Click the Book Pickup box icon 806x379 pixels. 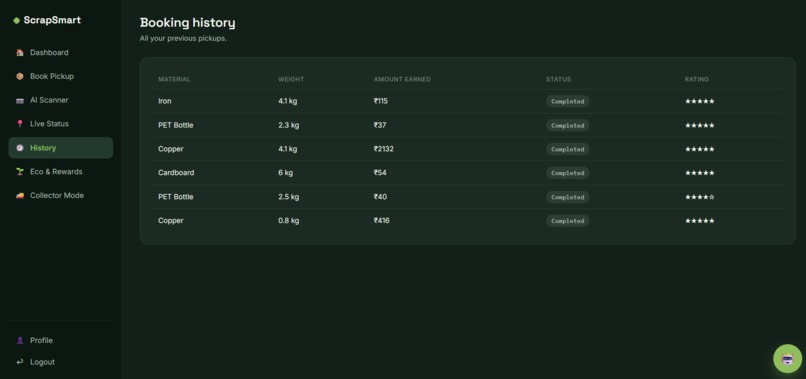(x=20, y=76)
